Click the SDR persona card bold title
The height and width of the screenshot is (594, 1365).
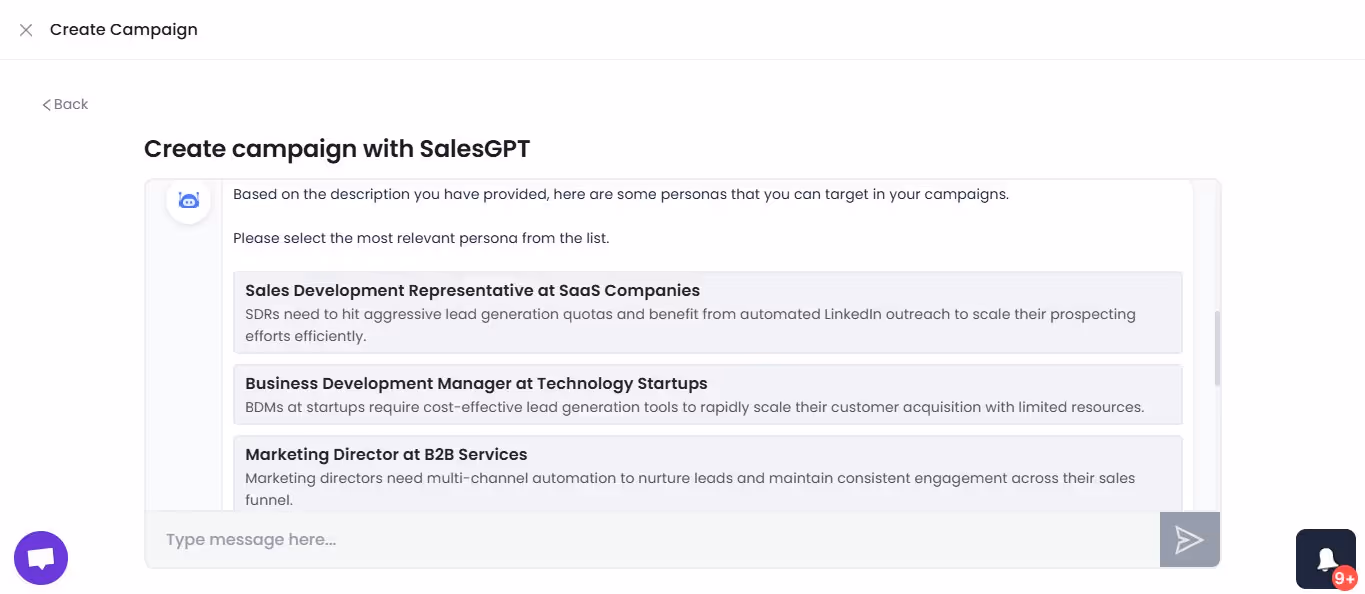[x=471, y=290]
